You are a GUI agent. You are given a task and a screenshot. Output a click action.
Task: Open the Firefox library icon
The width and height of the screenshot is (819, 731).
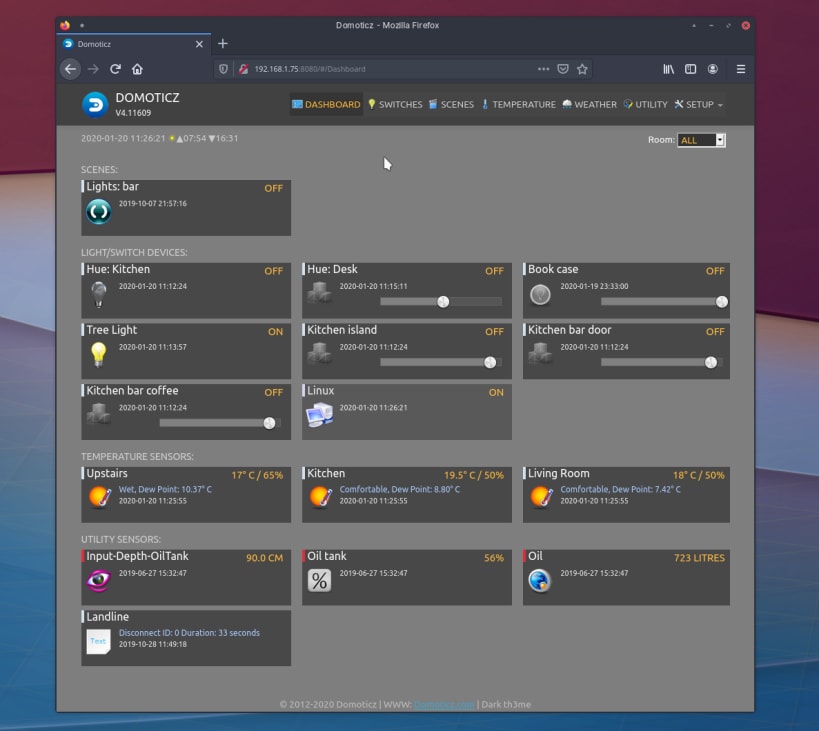[x=669, y=69]
